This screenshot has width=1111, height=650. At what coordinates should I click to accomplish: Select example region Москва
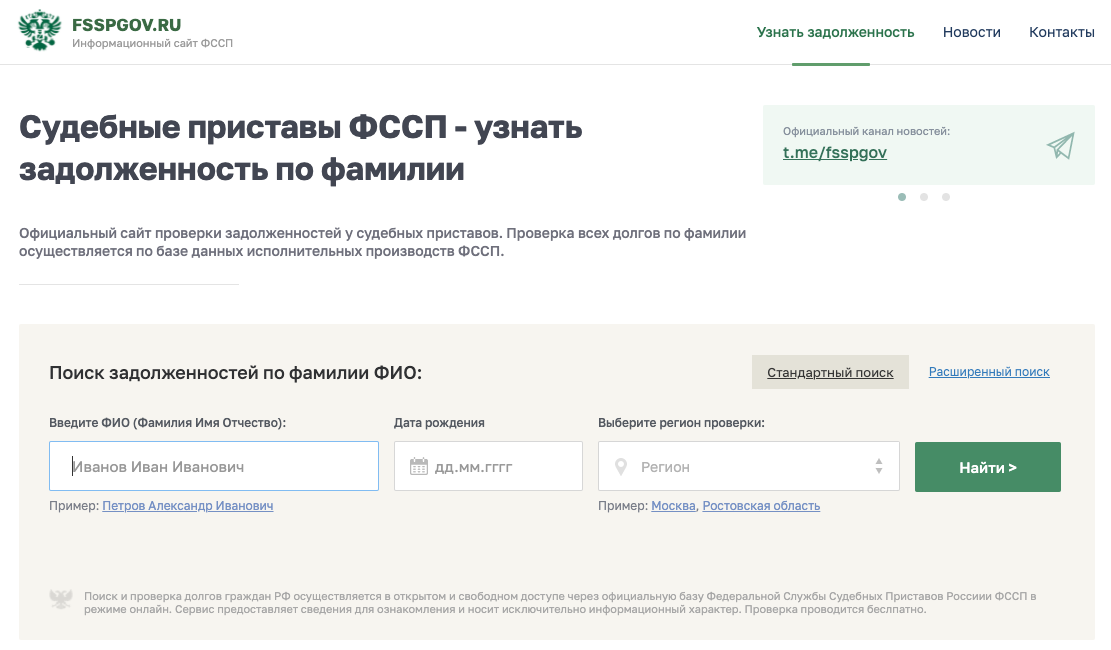pyautogui.click(x=673, y=505)
